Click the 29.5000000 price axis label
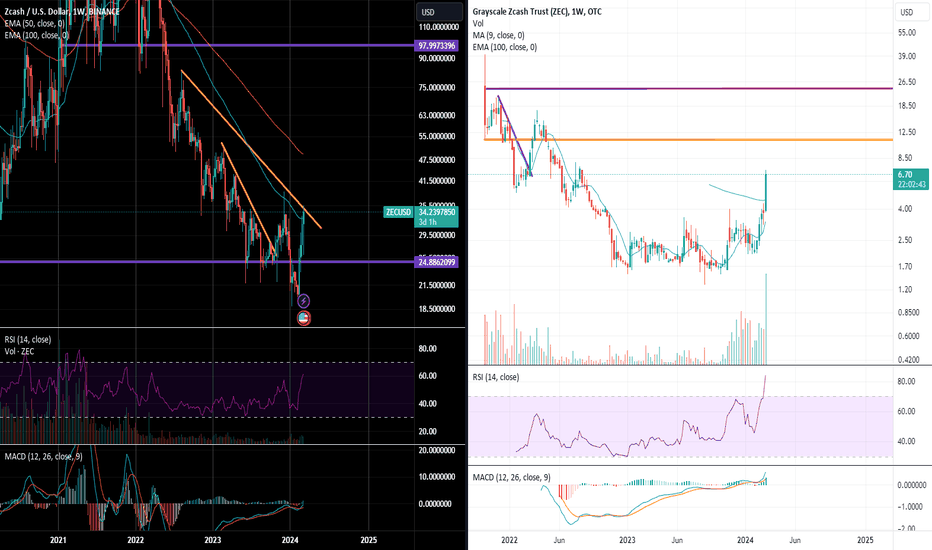The width and height of the screenshot is (932, 550). coord(439,235)
